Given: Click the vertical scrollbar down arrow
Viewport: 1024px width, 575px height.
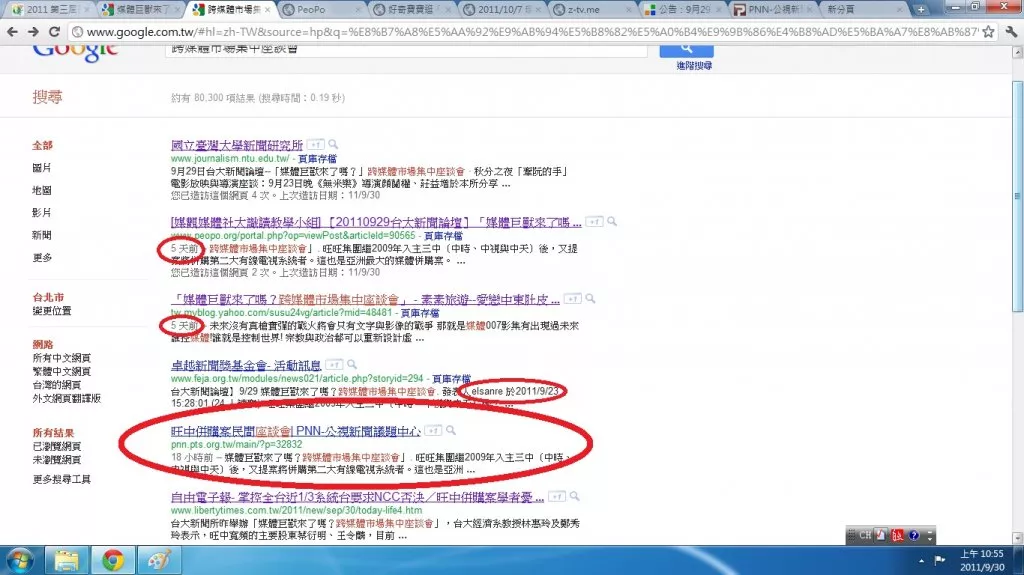Looking at the screenshot, I should tap(1017, 538).
